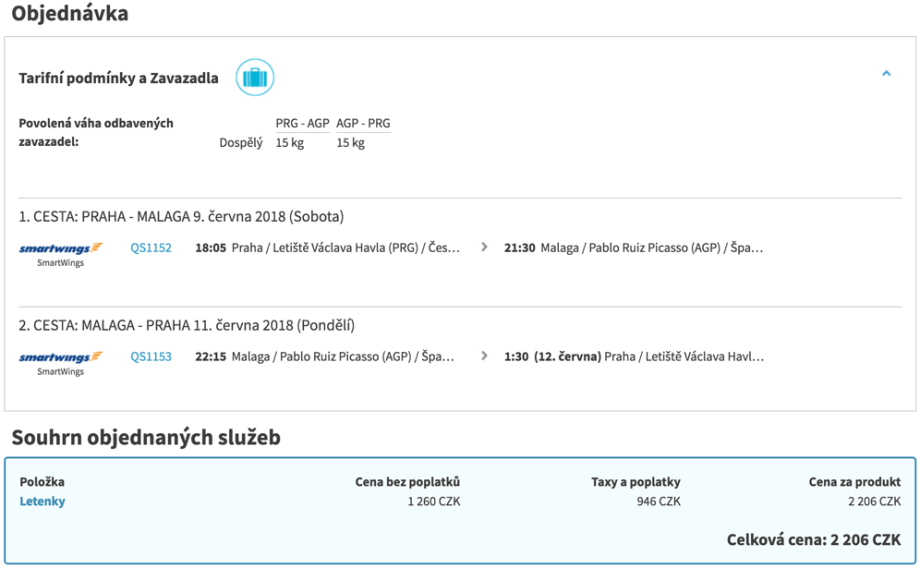Click the 1. CESTA: PRAHA - MALAGA heading
This screenshot has width=920, height=568.
coord(181,216)
